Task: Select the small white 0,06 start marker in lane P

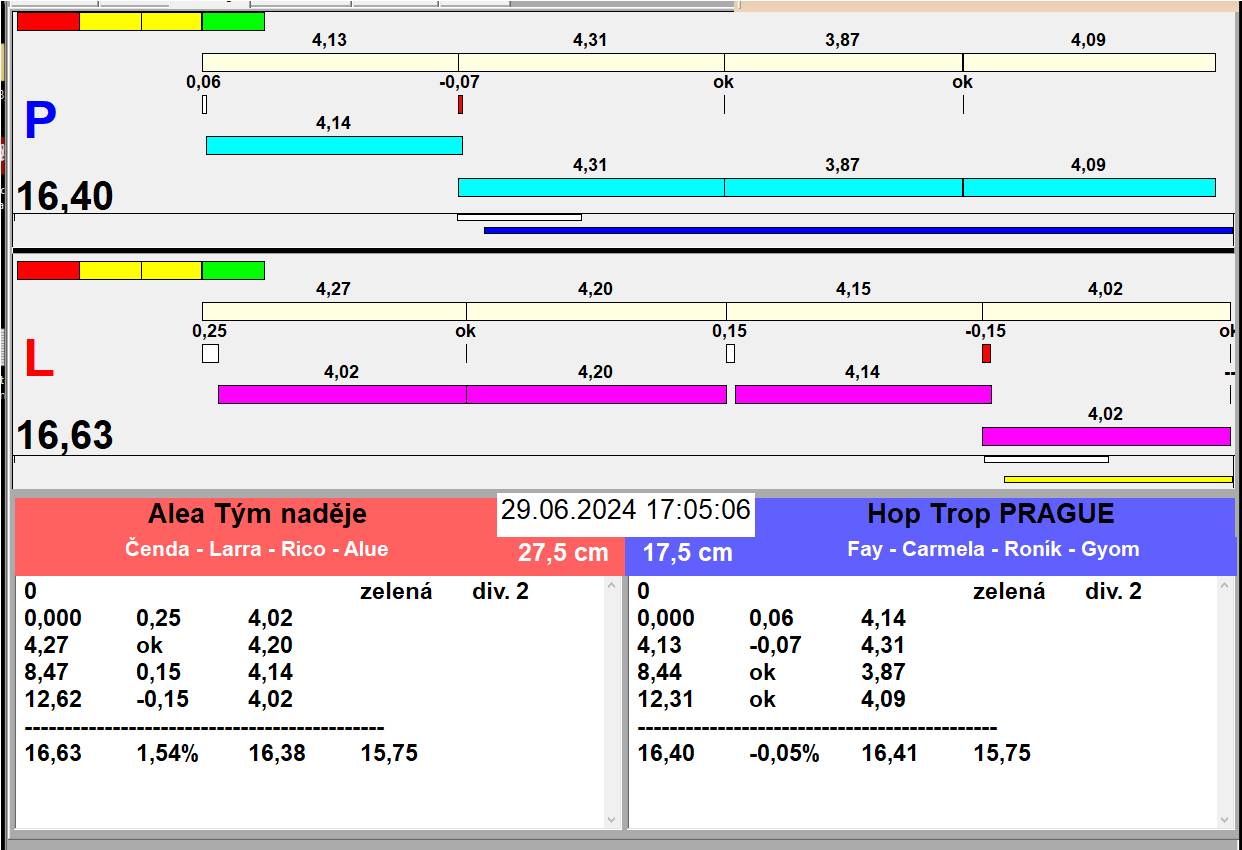Action: click(x=204, y=104)
